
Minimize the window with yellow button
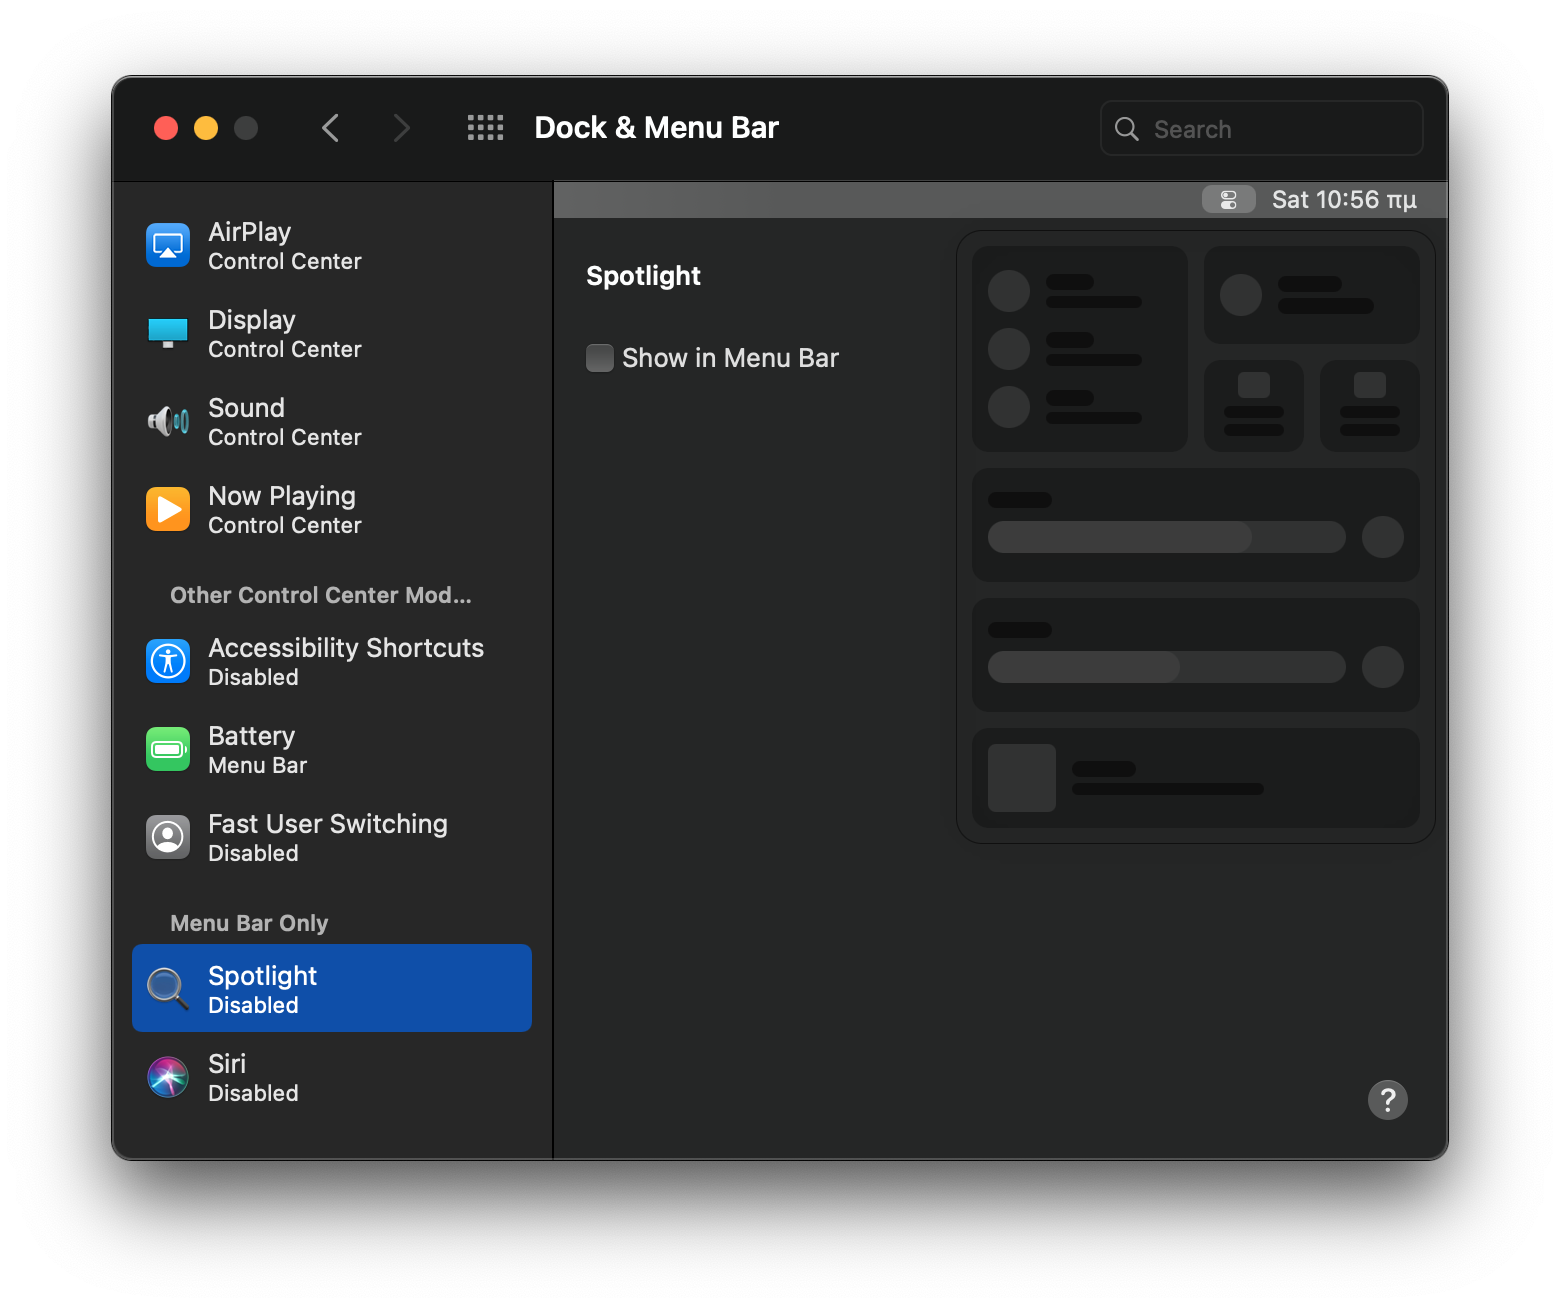(206, 128)
